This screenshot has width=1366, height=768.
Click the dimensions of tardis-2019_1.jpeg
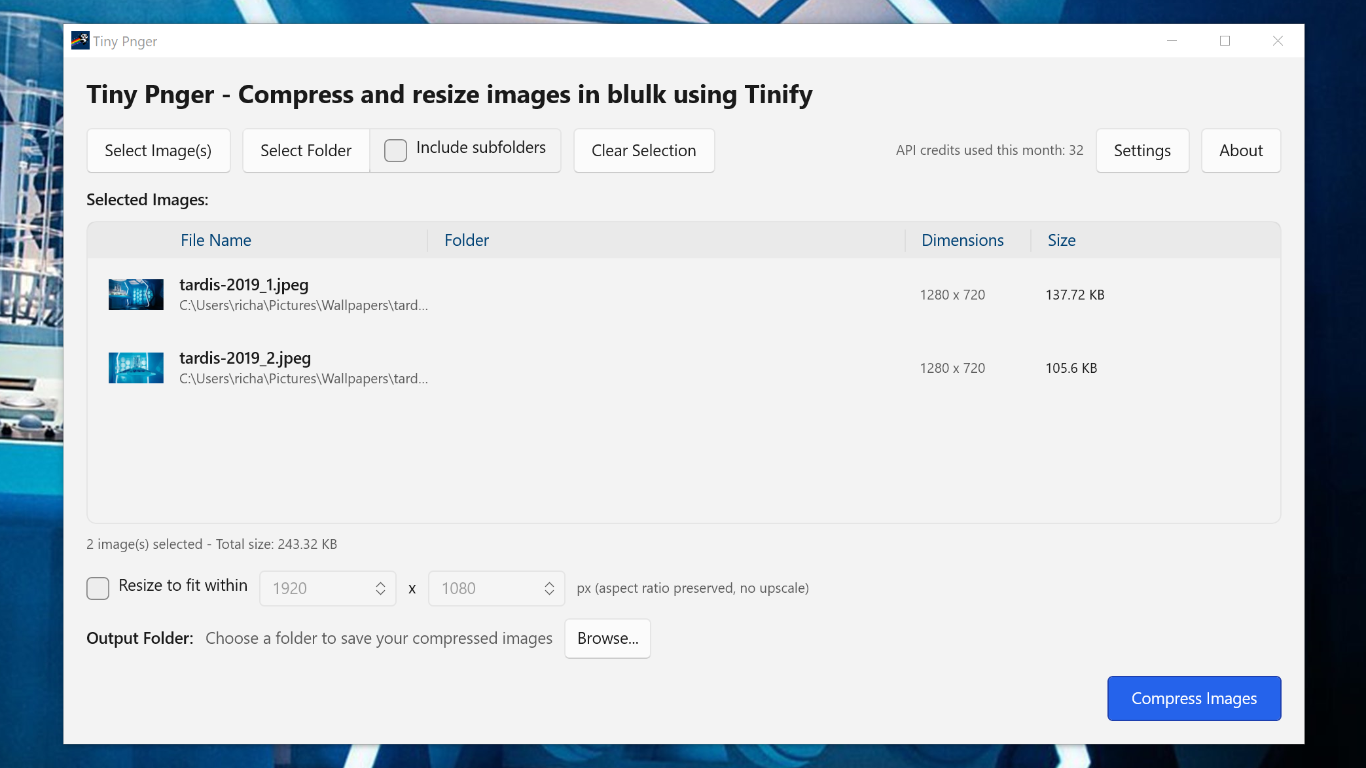tap(953, 295)
